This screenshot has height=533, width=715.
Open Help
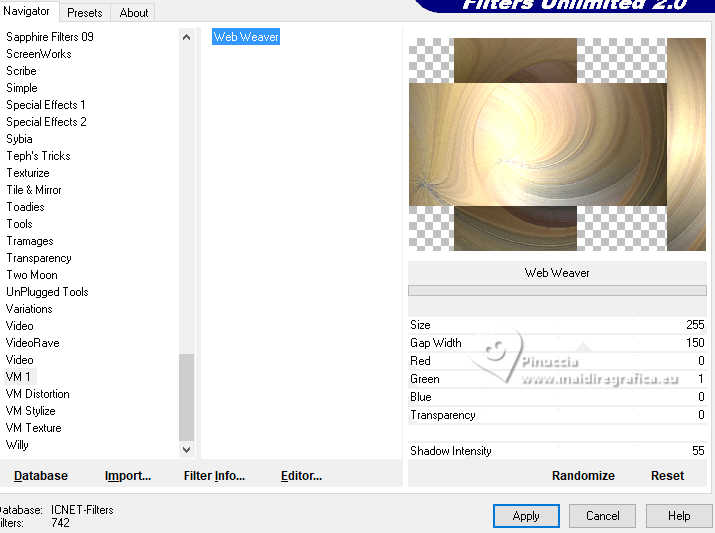679,516
